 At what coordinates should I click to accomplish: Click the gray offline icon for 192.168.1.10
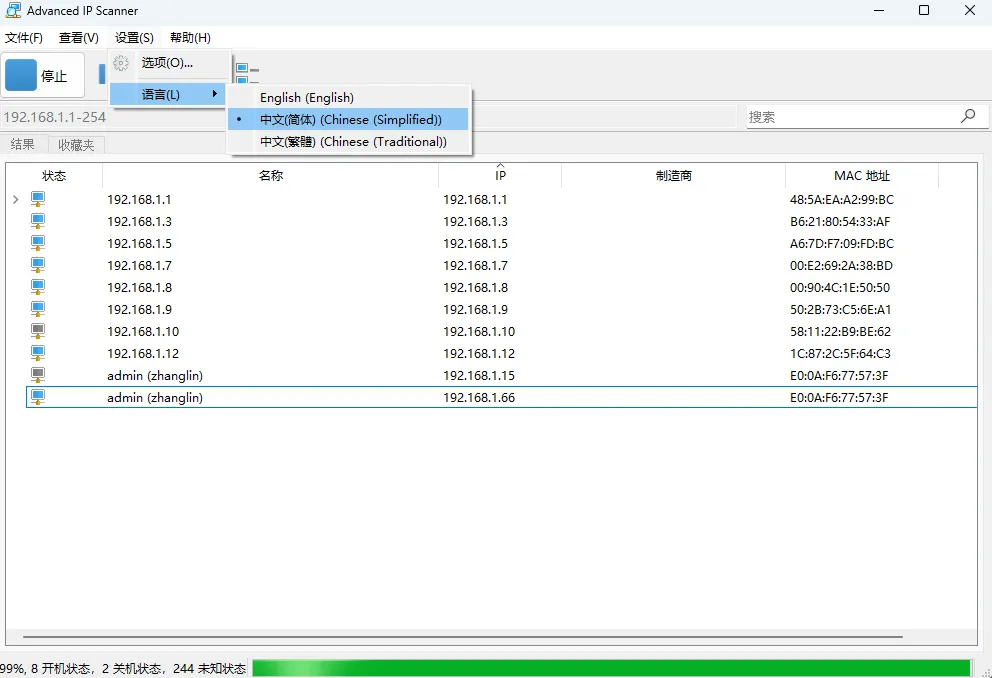(38, 331)
